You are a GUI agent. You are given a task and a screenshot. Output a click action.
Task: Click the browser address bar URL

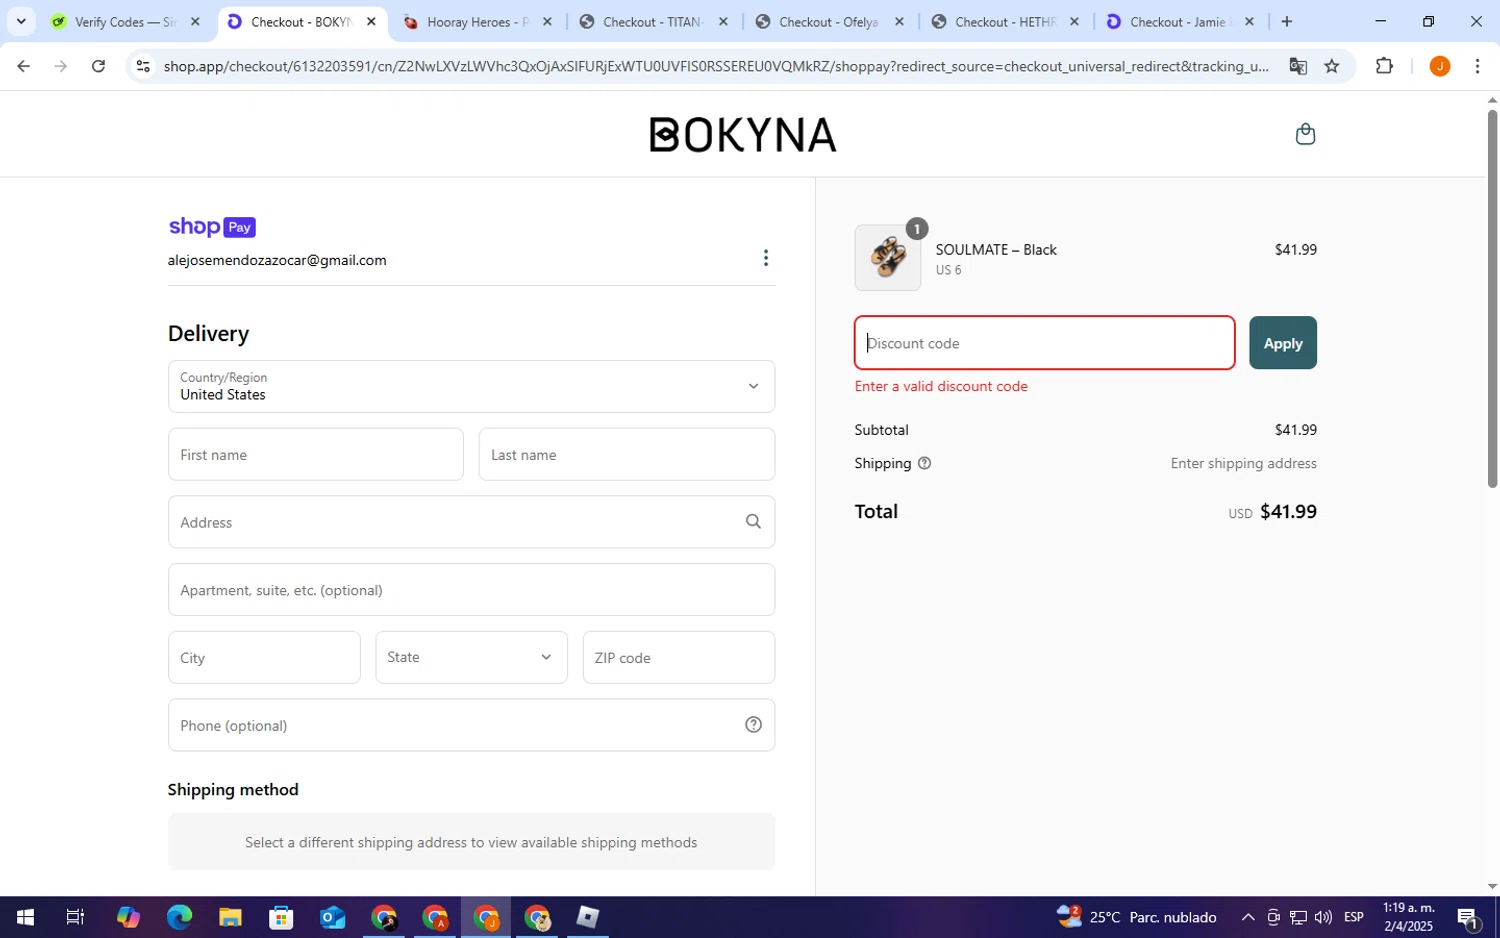(x=716, y=66)
